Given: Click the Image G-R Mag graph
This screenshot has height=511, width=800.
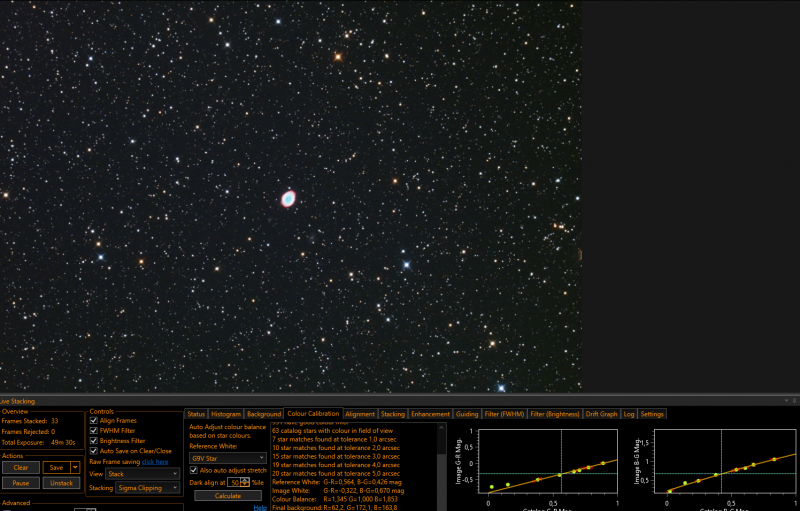Looking at the screenshot, I should (x=547, y=461).
